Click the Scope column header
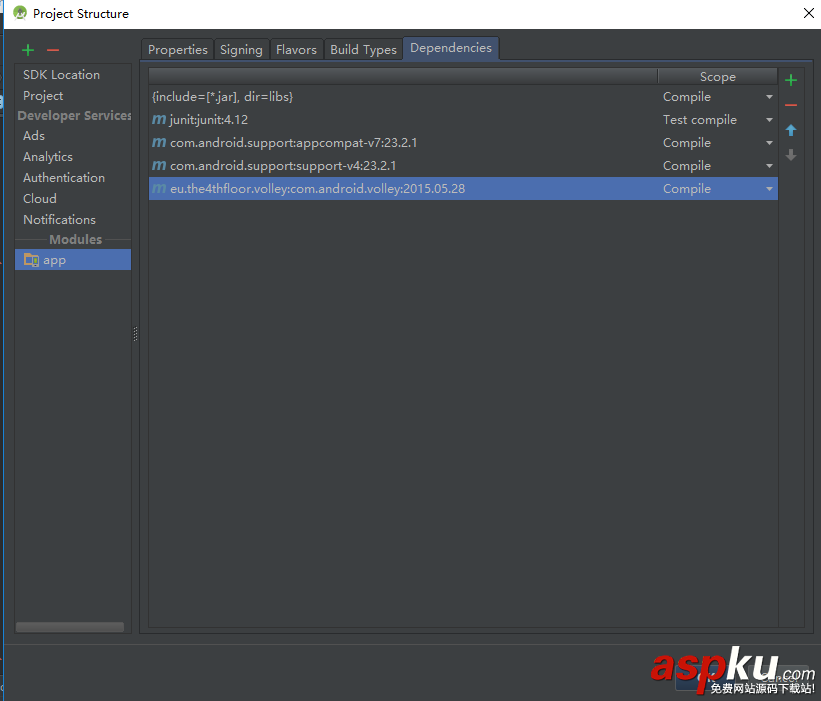 tap(717, 76)
